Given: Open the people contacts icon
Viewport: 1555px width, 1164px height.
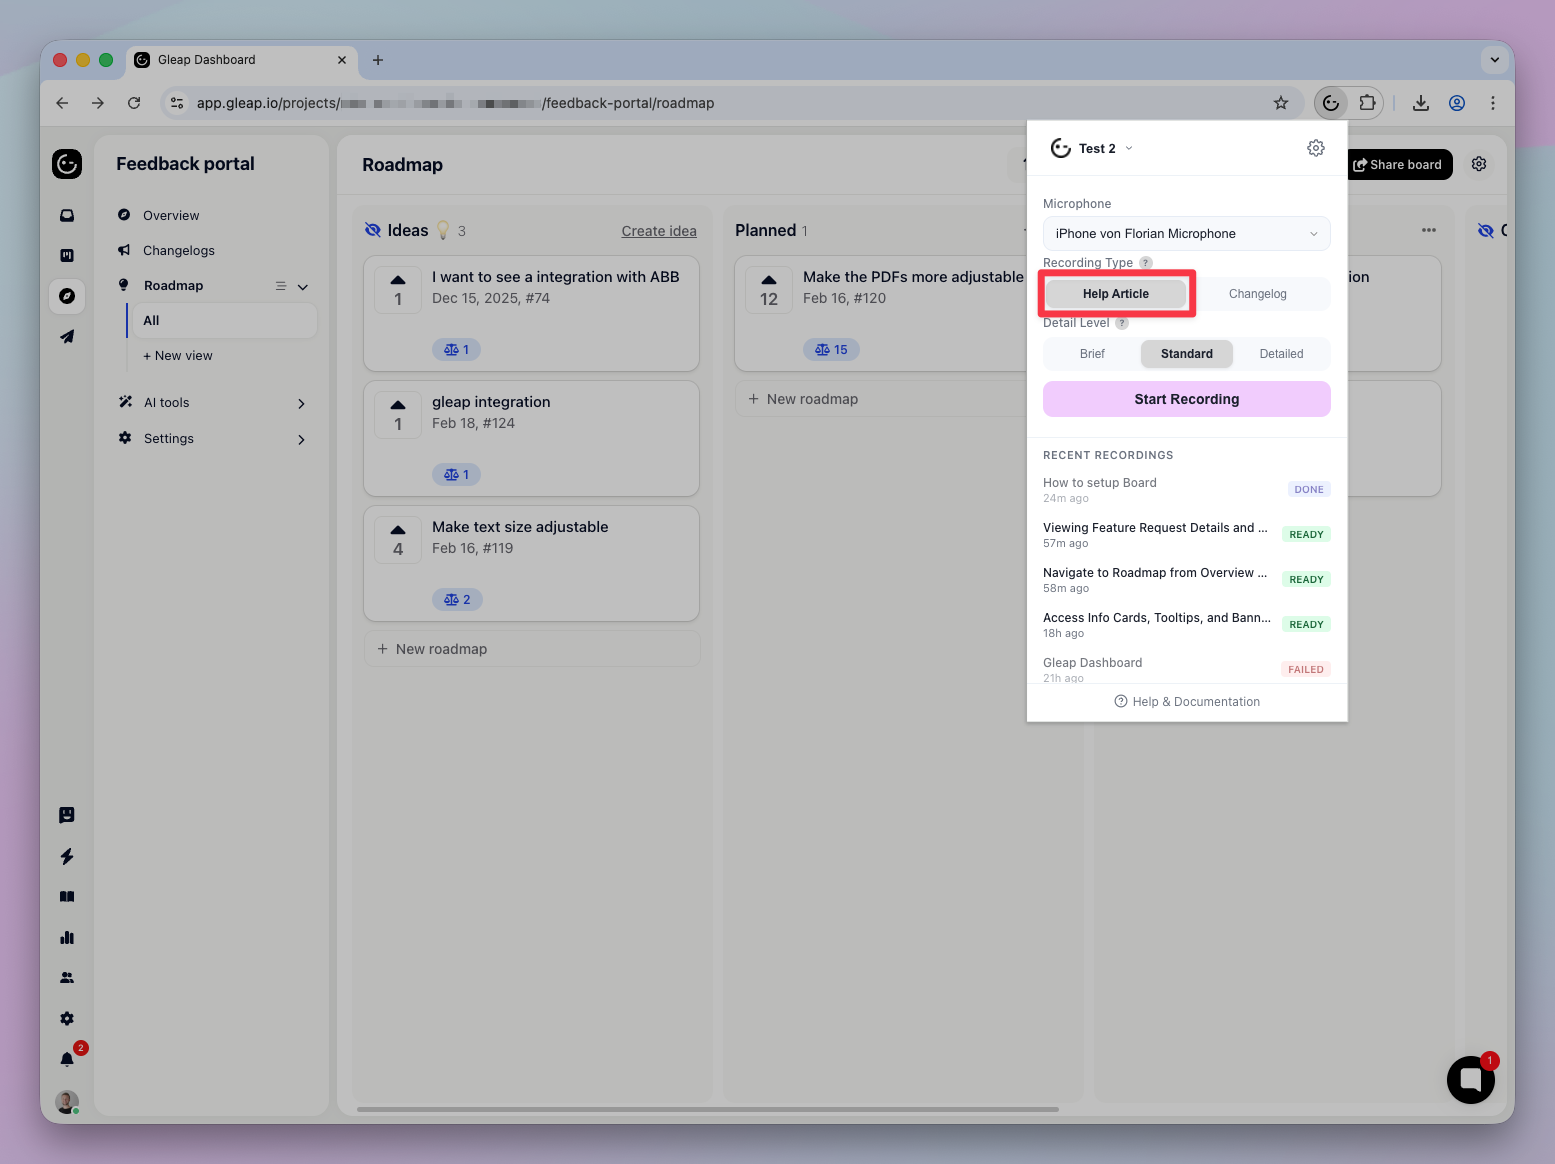Looking at the screenshot, I should 67,978.
